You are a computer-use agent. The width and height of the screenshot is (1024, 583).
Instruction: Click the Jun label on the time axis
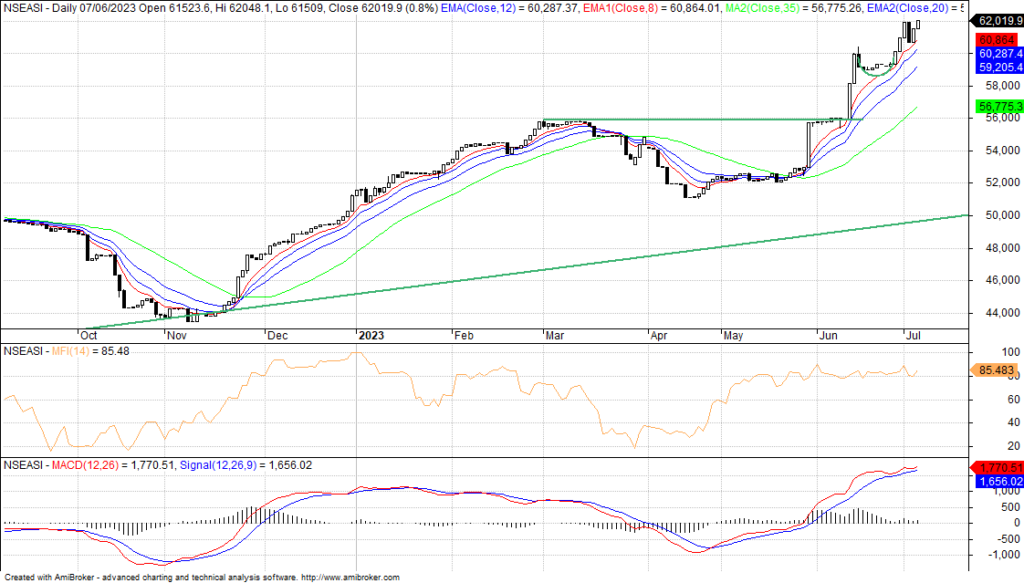click(x=826, y=337)
